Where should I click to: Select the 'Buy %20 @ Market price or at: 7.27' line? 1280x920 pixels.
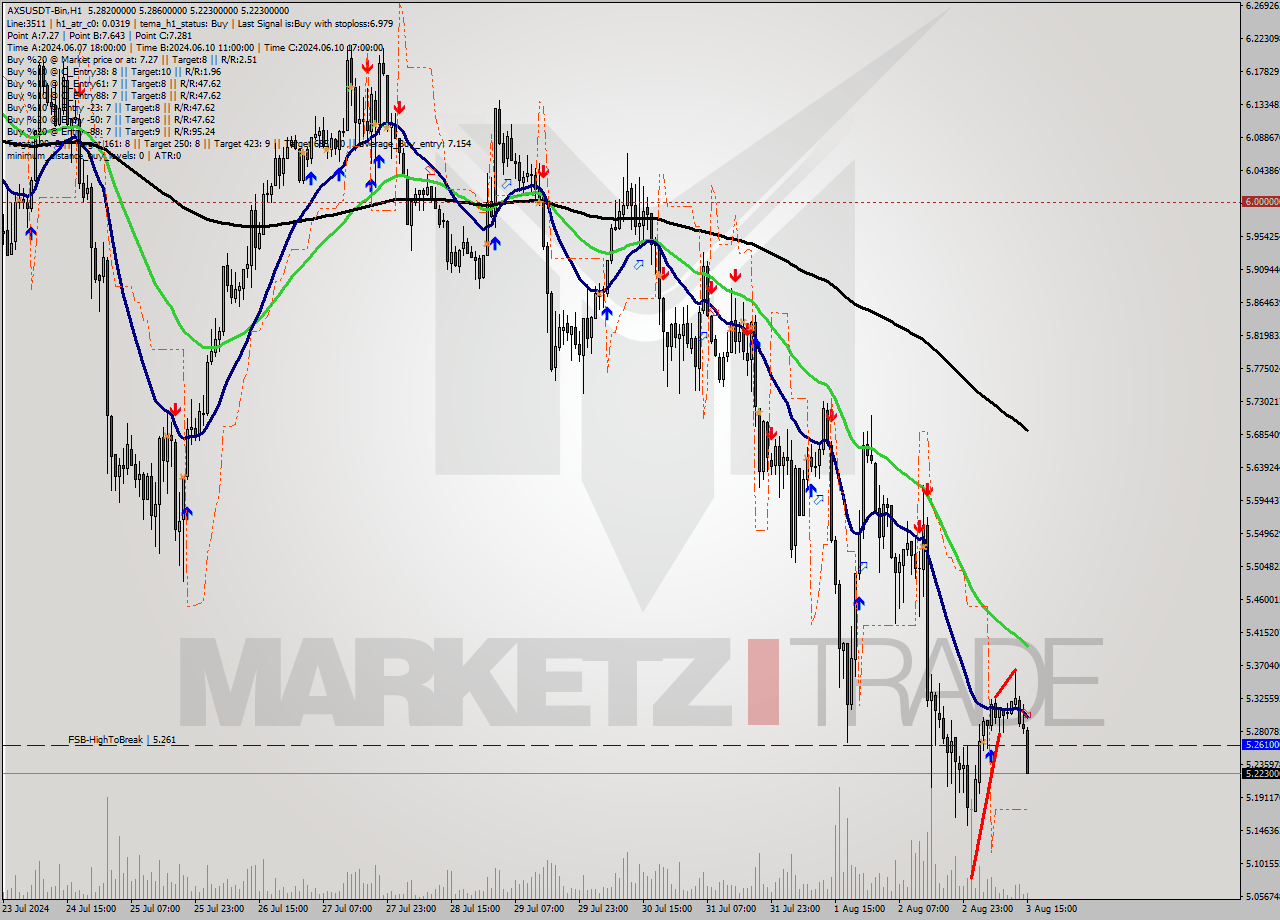pos(131,59)
